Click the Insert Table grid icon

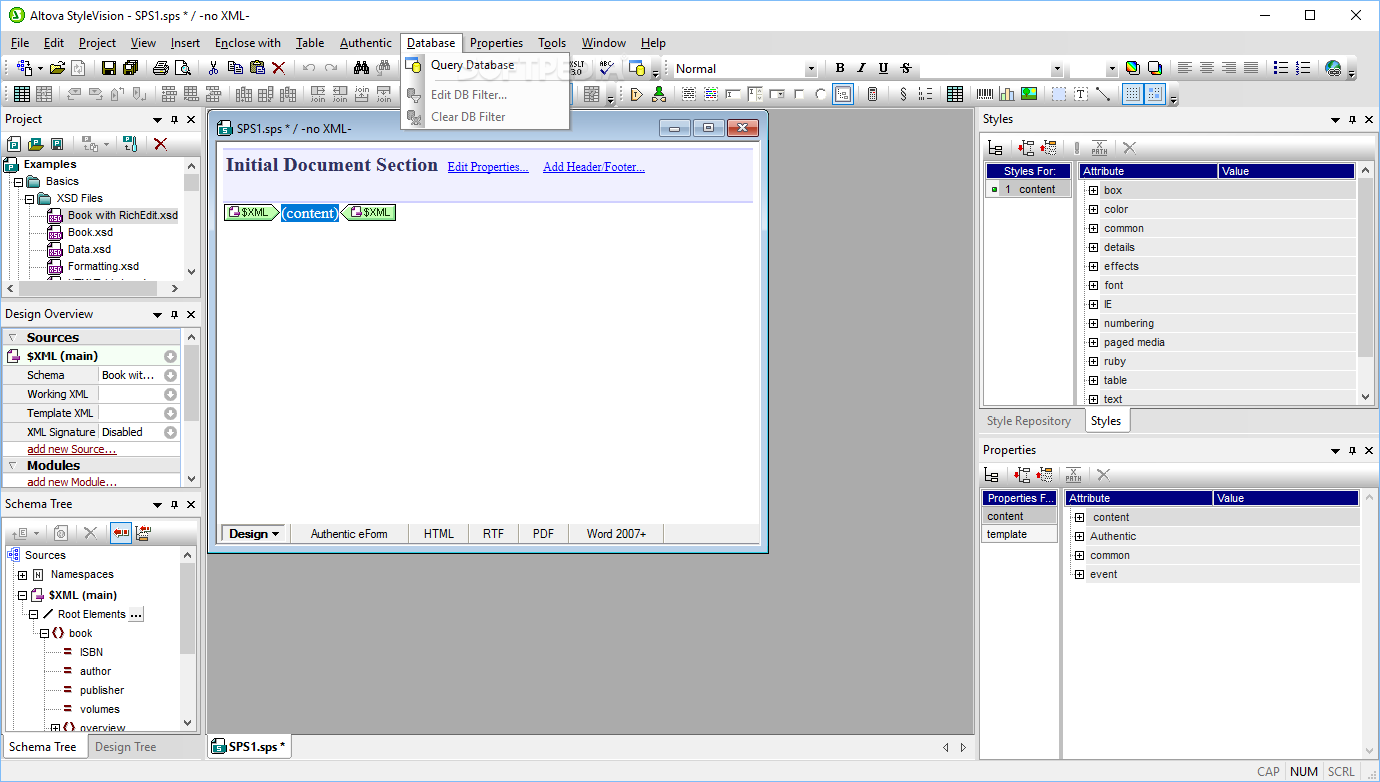click(955, 94)
